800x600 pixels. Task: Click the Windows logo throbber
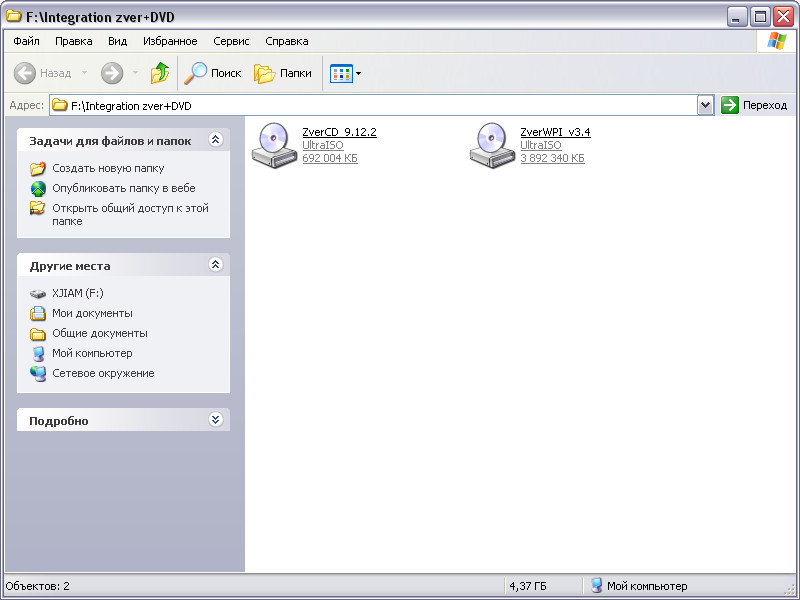pyautogui.click(x=776, y=41)
